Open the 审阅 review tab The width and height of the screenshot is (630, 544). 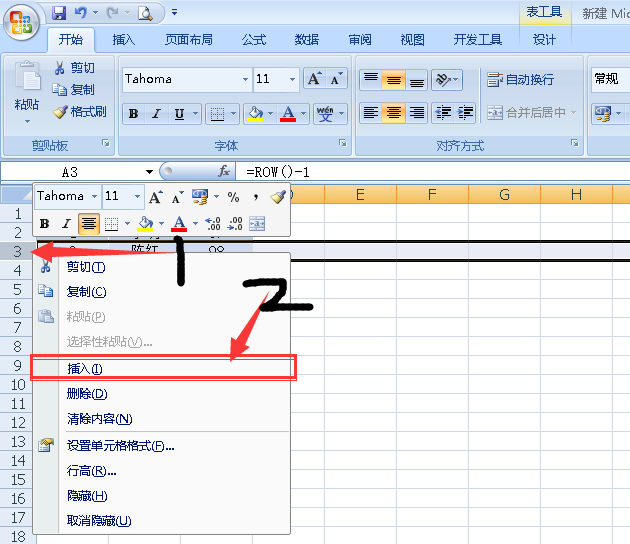[360, 39]
